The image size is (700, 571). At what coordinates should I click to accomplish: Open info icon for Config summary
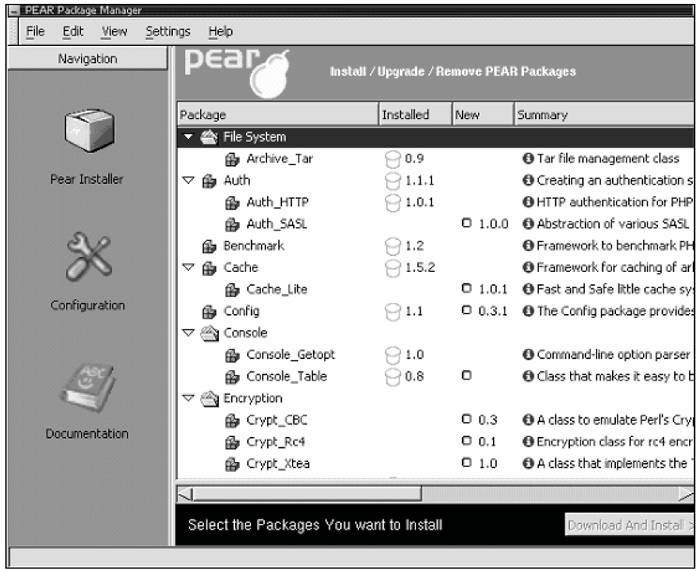(528, 311)
